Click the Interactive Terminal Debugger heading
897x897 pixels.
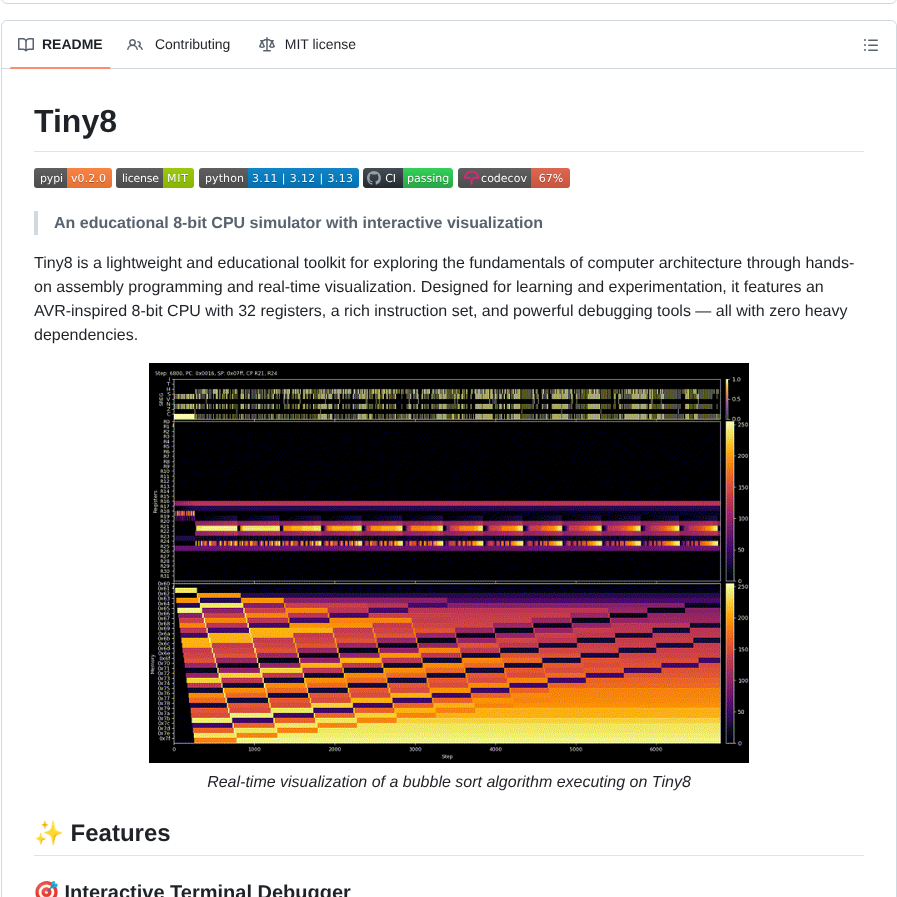(207, 889)
